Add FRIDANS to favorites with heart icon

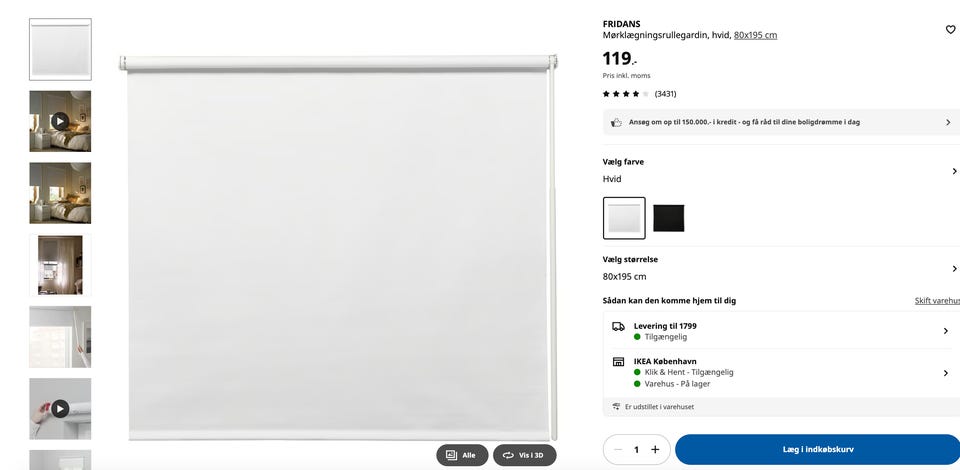pyautogui.click(x=950, y=29)
